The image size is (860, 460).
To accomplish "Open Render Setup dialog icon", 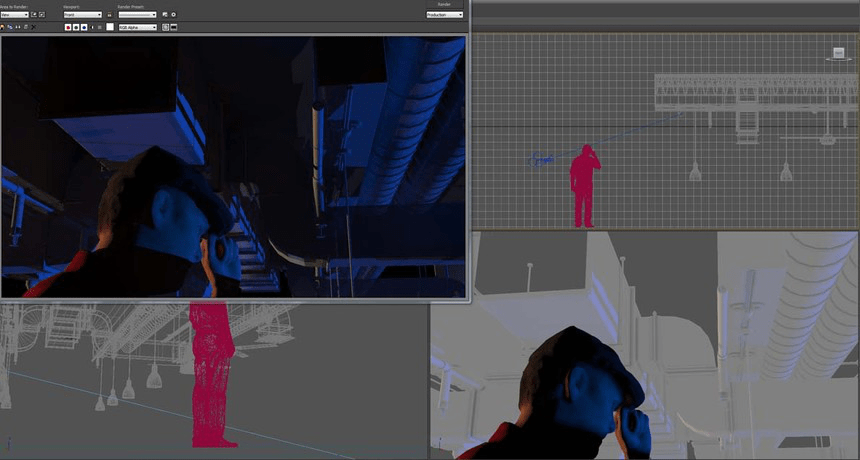I will point(165,15).
